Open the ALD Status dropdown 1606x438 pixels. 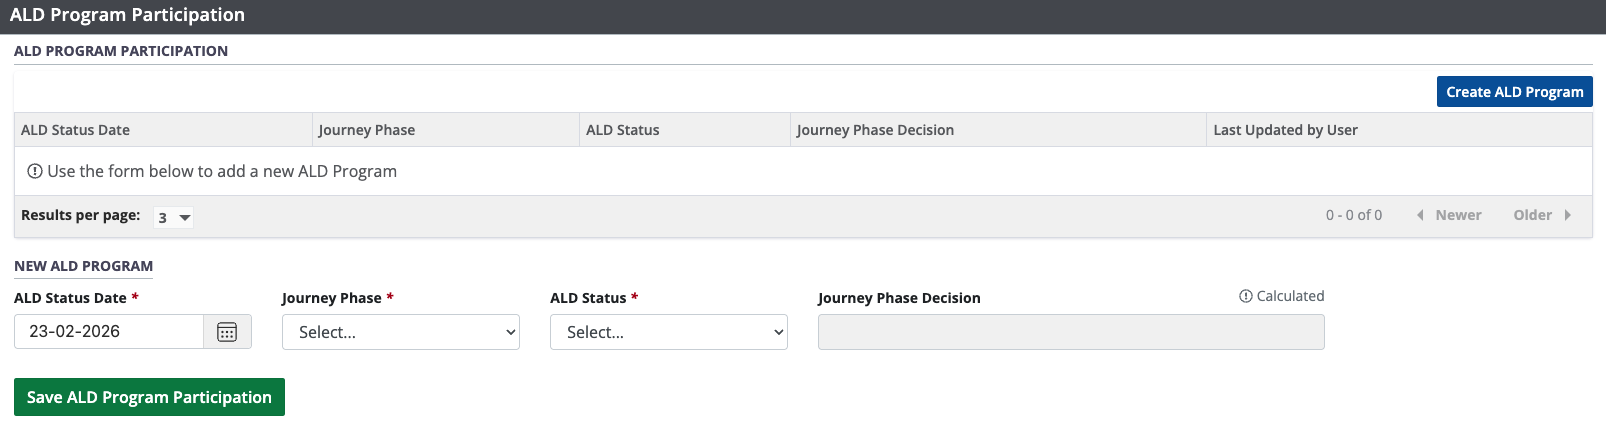[x=668, y=332]
